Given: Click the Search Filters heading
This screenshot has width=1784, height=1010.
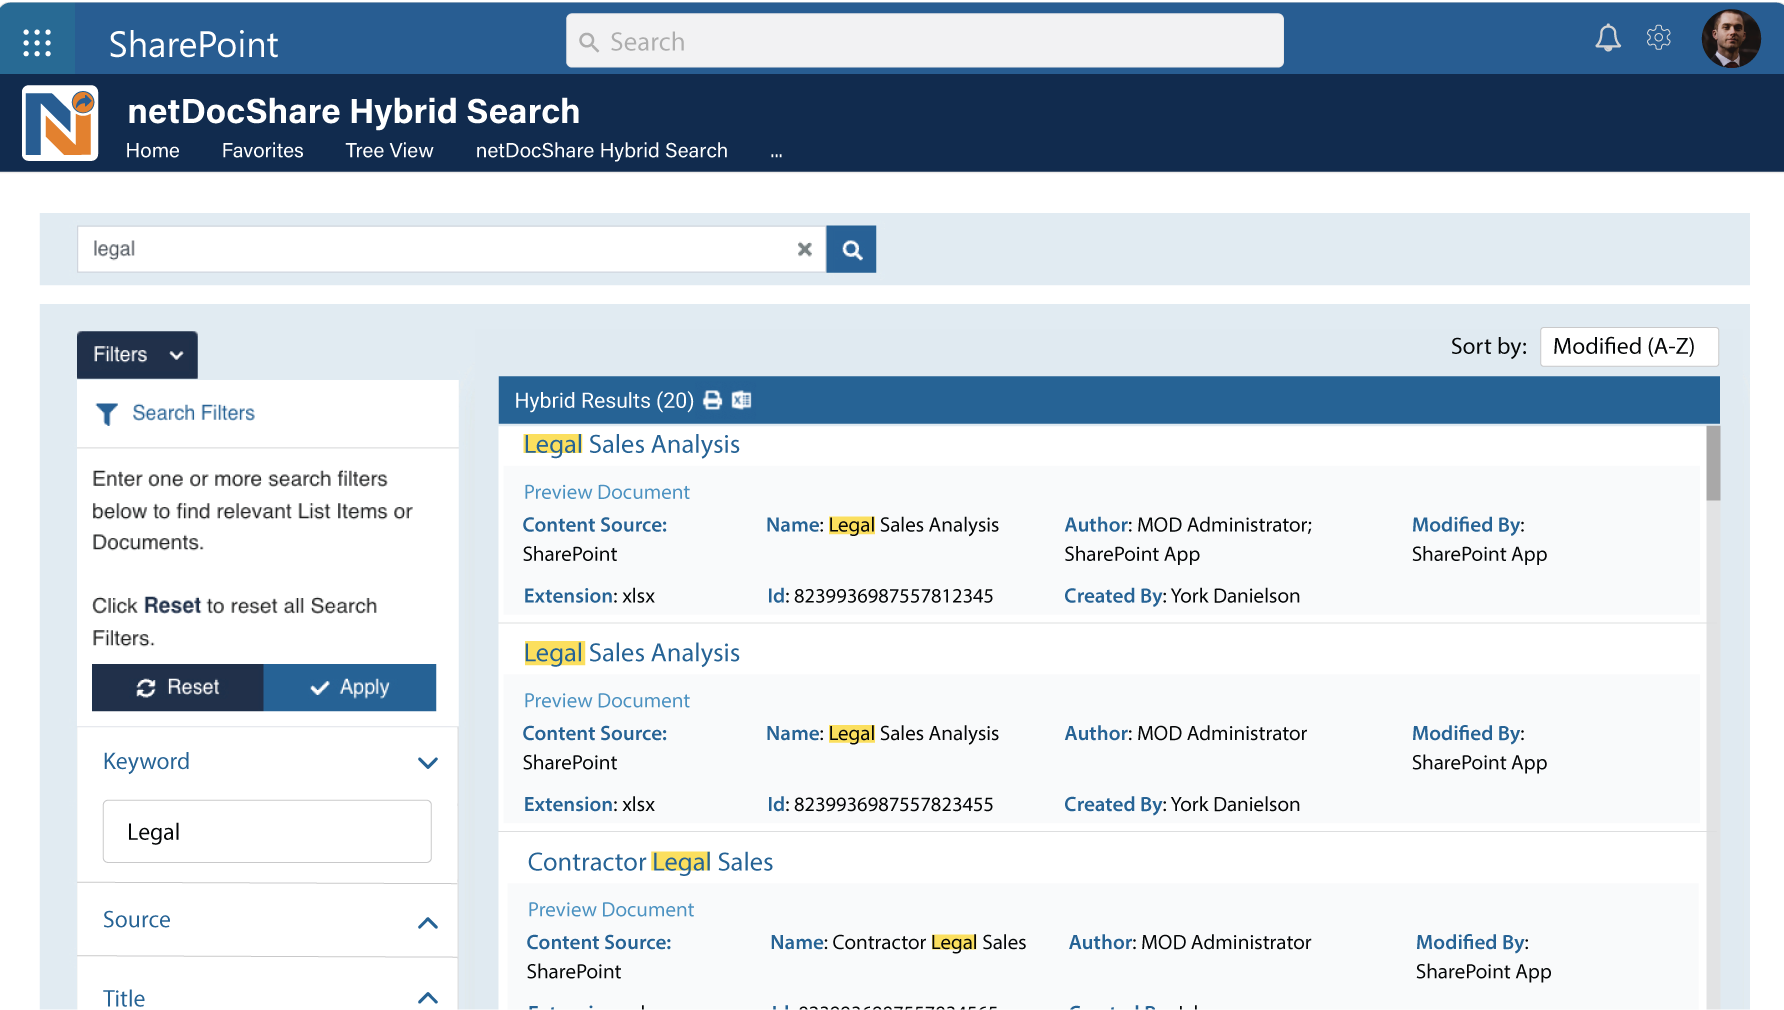Looking at the screenshot, I should [194, 413].
